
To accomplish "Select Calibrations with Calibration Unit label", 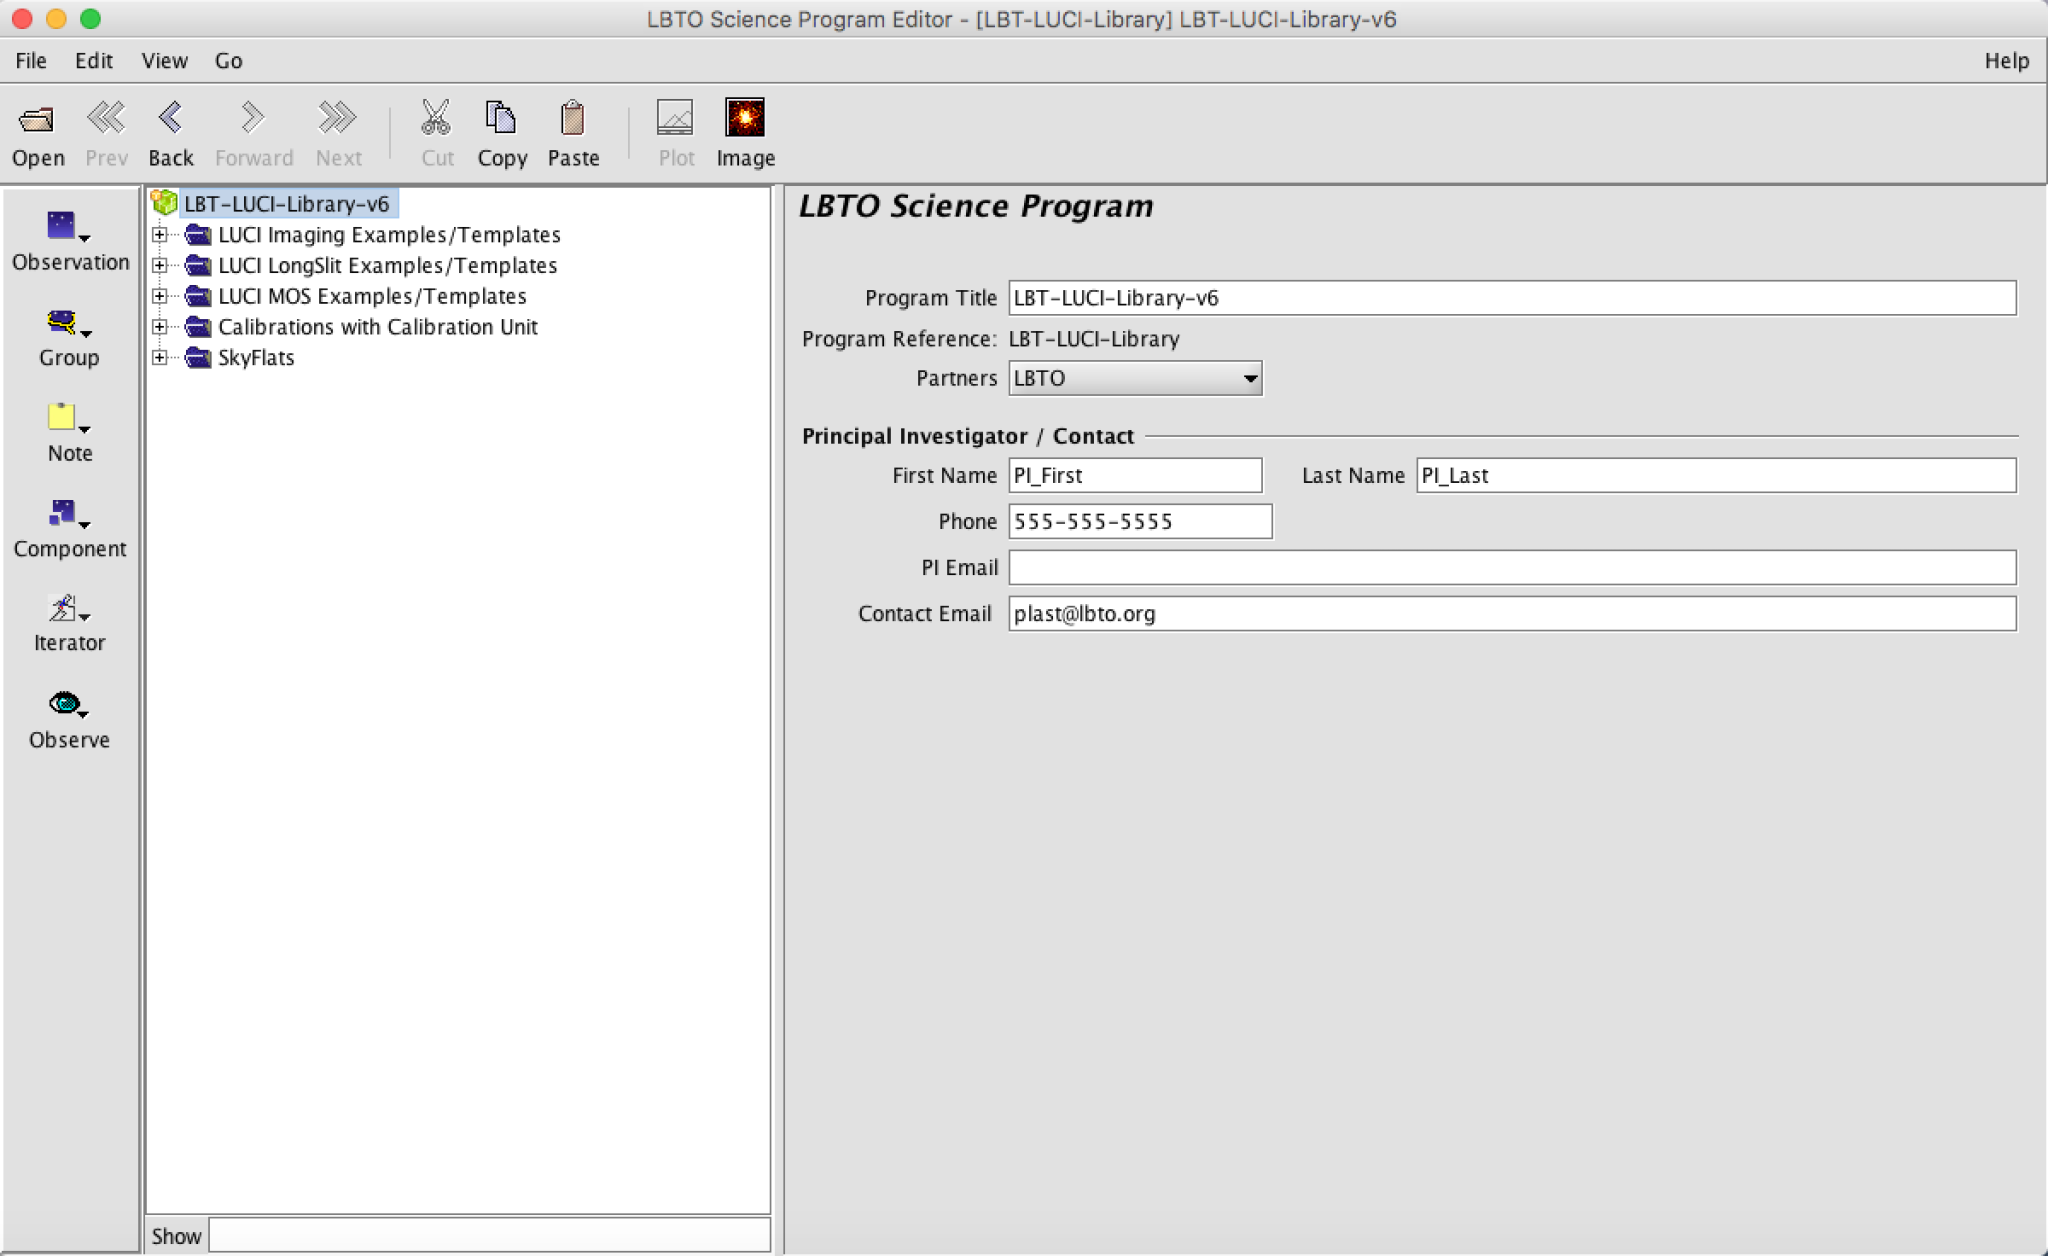I will pos(378,327).
